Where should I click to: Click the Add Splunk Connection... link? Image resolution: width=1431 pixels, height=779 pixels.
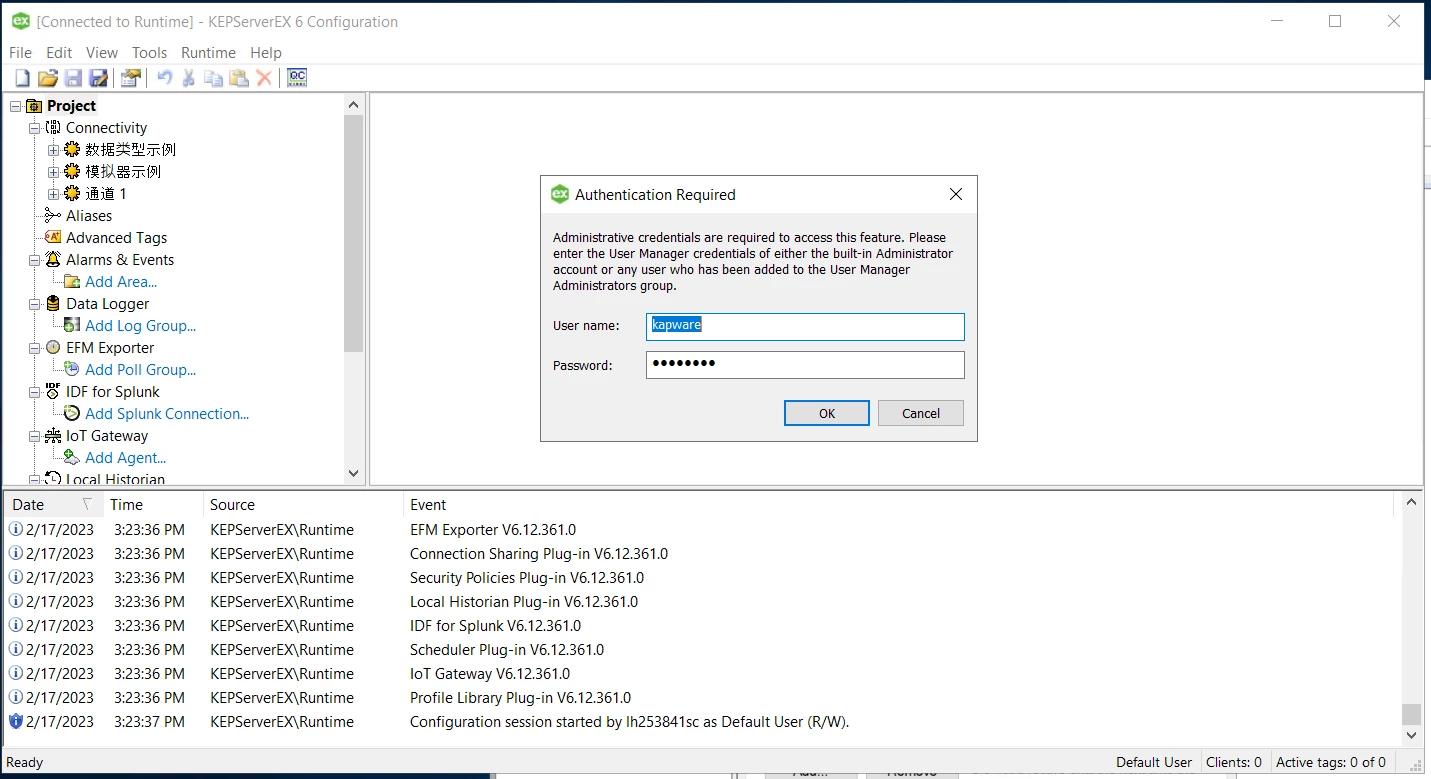click(167, 414)
